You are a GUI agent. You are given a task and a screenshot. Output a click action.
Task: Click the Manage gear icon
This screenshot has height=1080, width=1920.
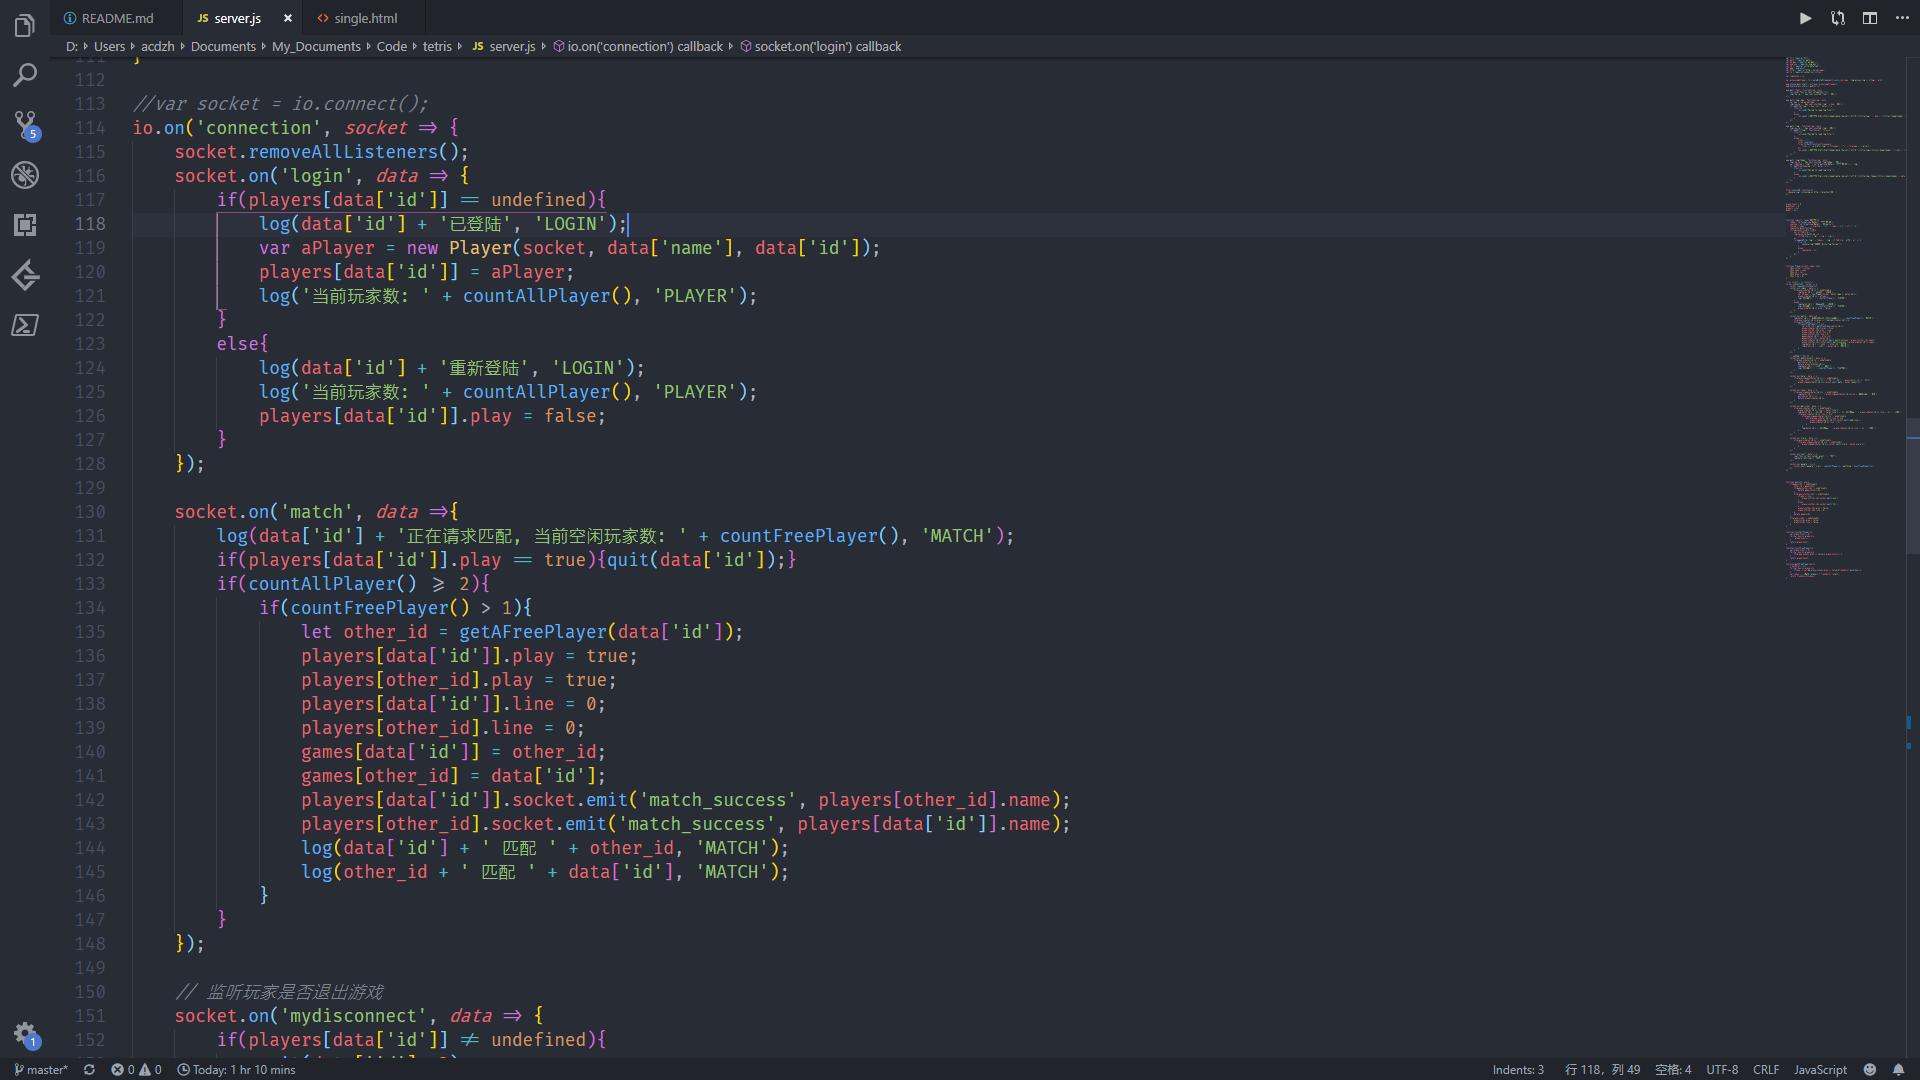[x=25, y=1034]
